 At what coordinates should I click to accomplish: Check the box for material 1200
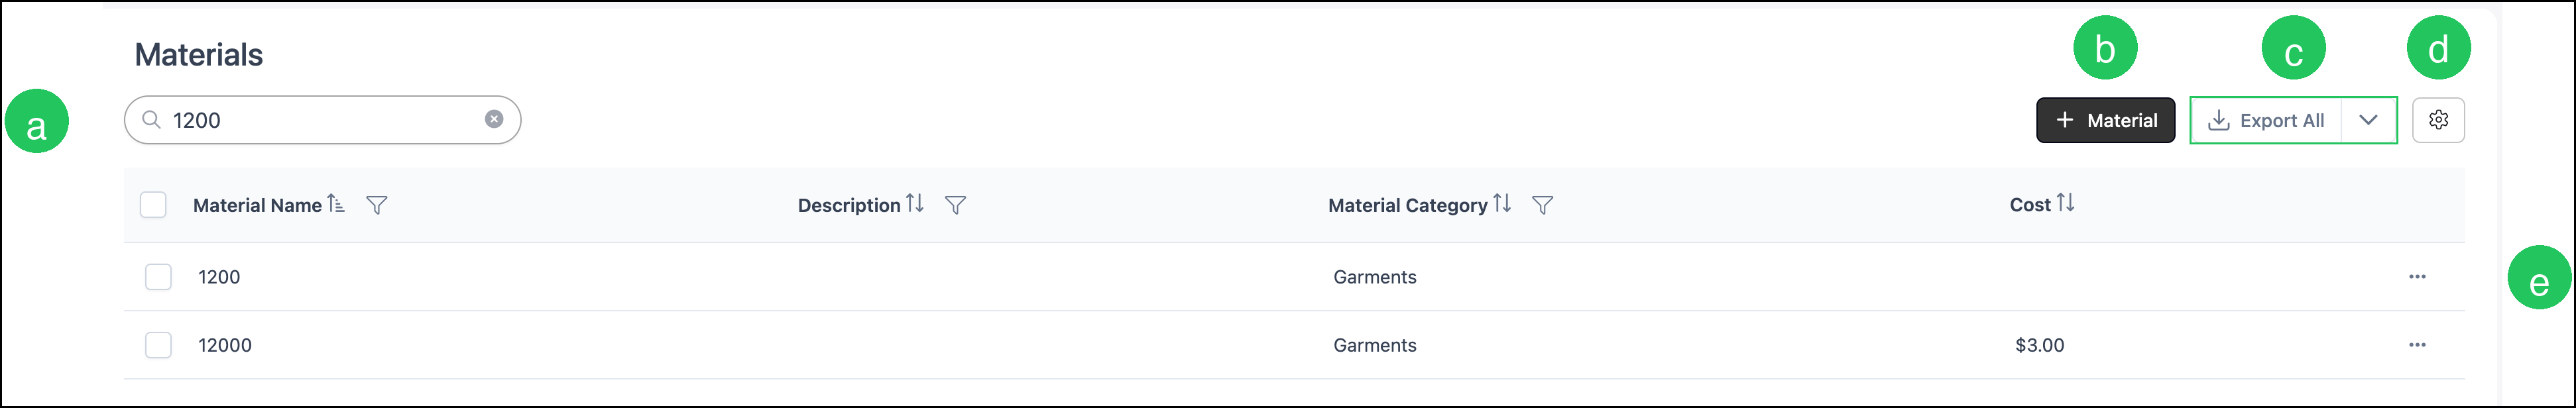[x=158, y=277]
